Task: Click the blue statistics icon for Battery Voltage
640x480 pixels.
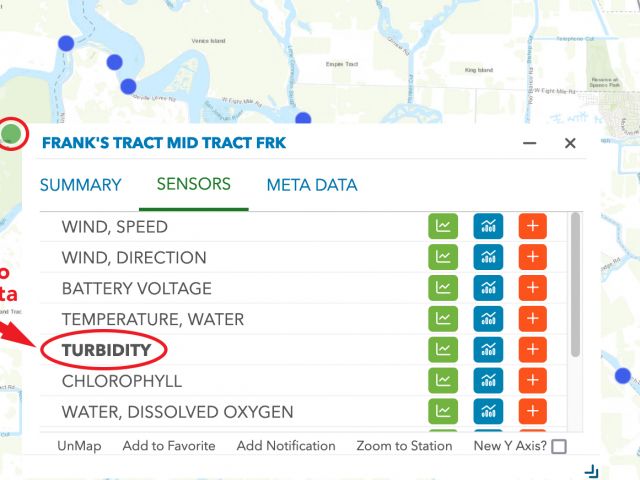Action: [488, 288]
